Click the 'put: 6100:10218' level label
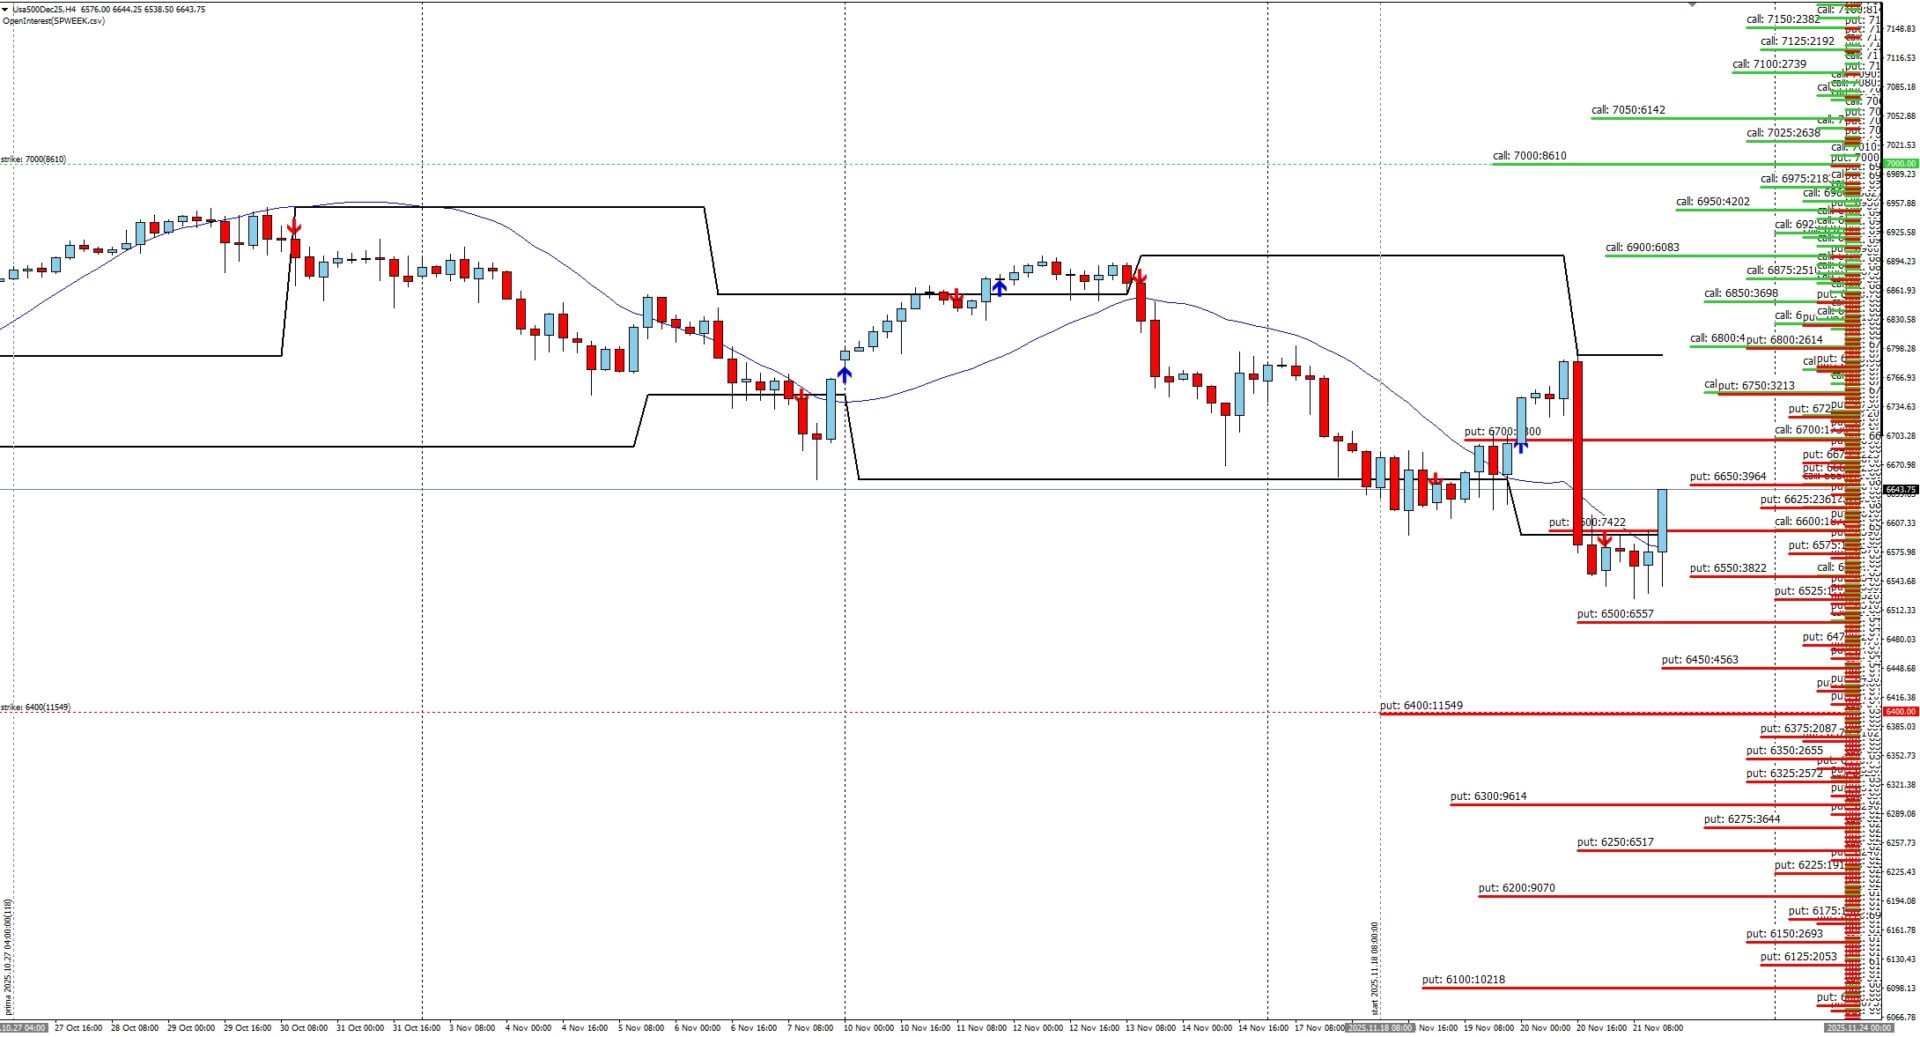This screenshot has height=1037, width=1920. (1462, 980)
